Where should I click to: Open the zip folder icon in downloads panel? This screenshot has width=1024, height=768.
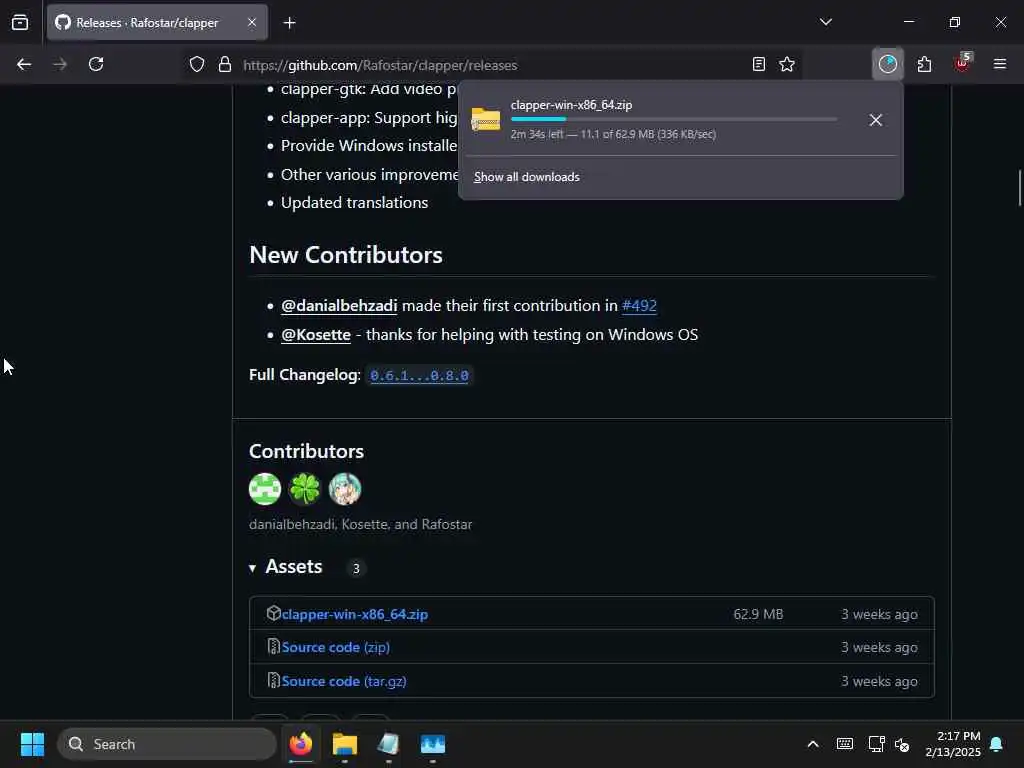coord(485,120)
